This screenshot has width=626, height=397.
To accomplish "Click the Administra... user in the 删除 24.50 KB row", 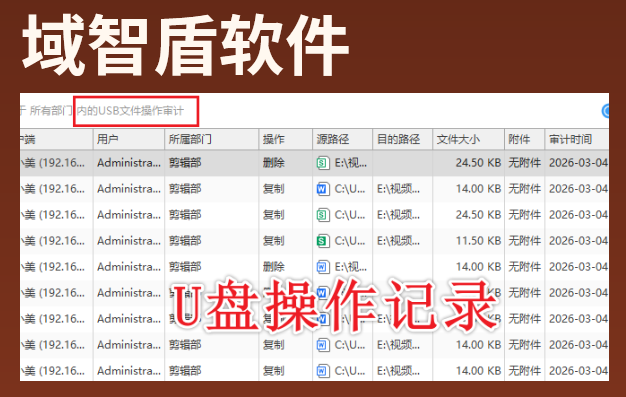I will point(129,163).
